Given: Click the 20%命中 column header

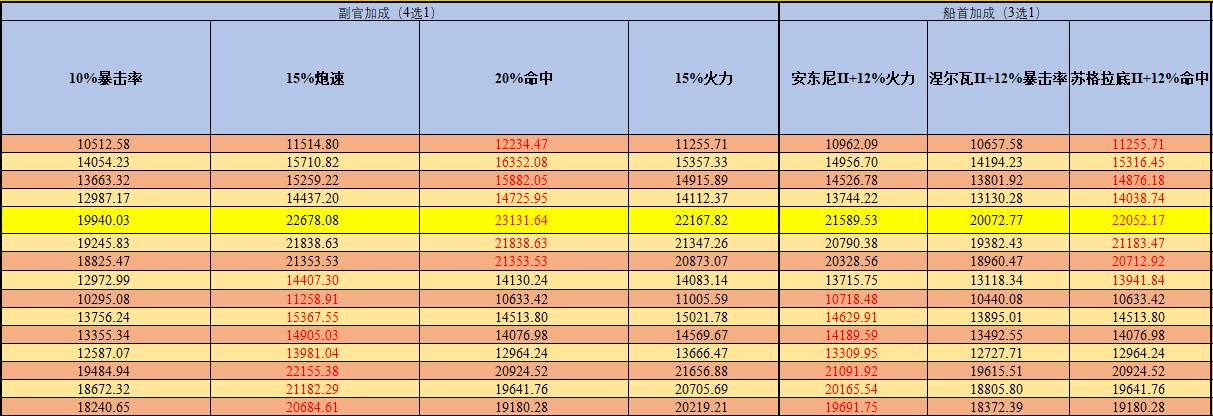Looking at the screenshot, I should (524, 78).
